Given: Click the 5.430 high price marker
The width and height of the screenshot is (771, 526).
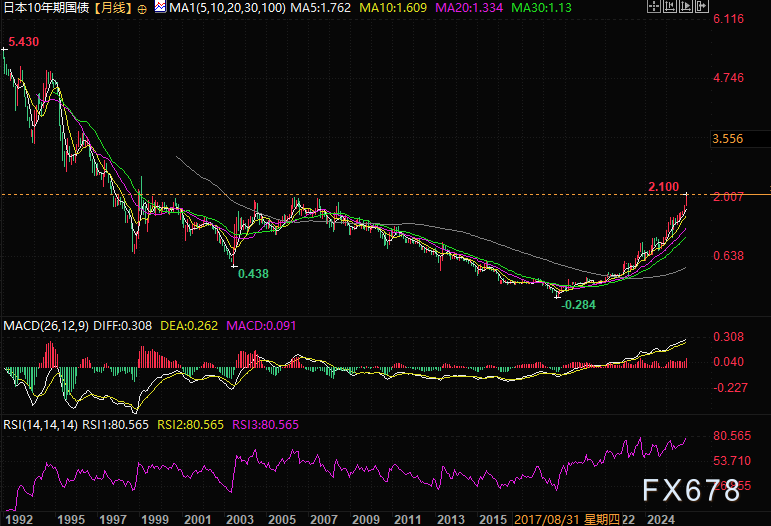Looking at the screenshot, I should pos(23,43).
